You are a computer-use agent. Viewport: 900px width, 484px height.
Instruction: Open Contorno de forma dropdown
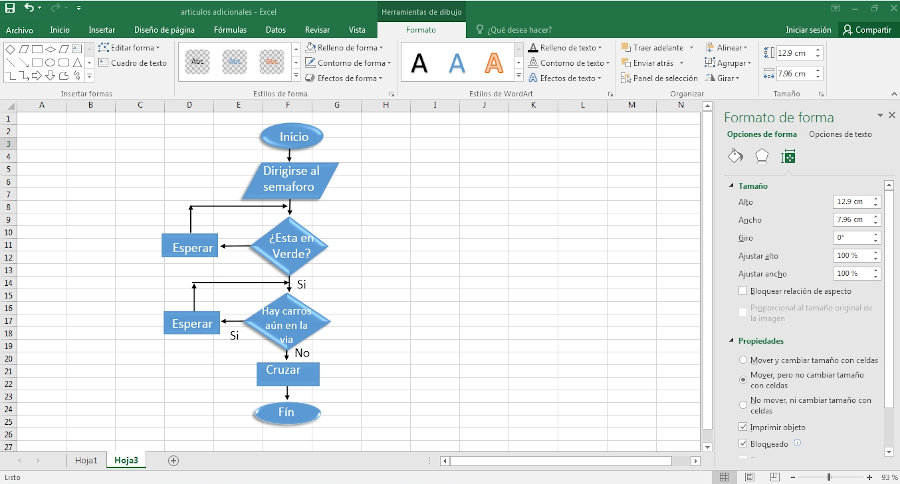(348, 63)
